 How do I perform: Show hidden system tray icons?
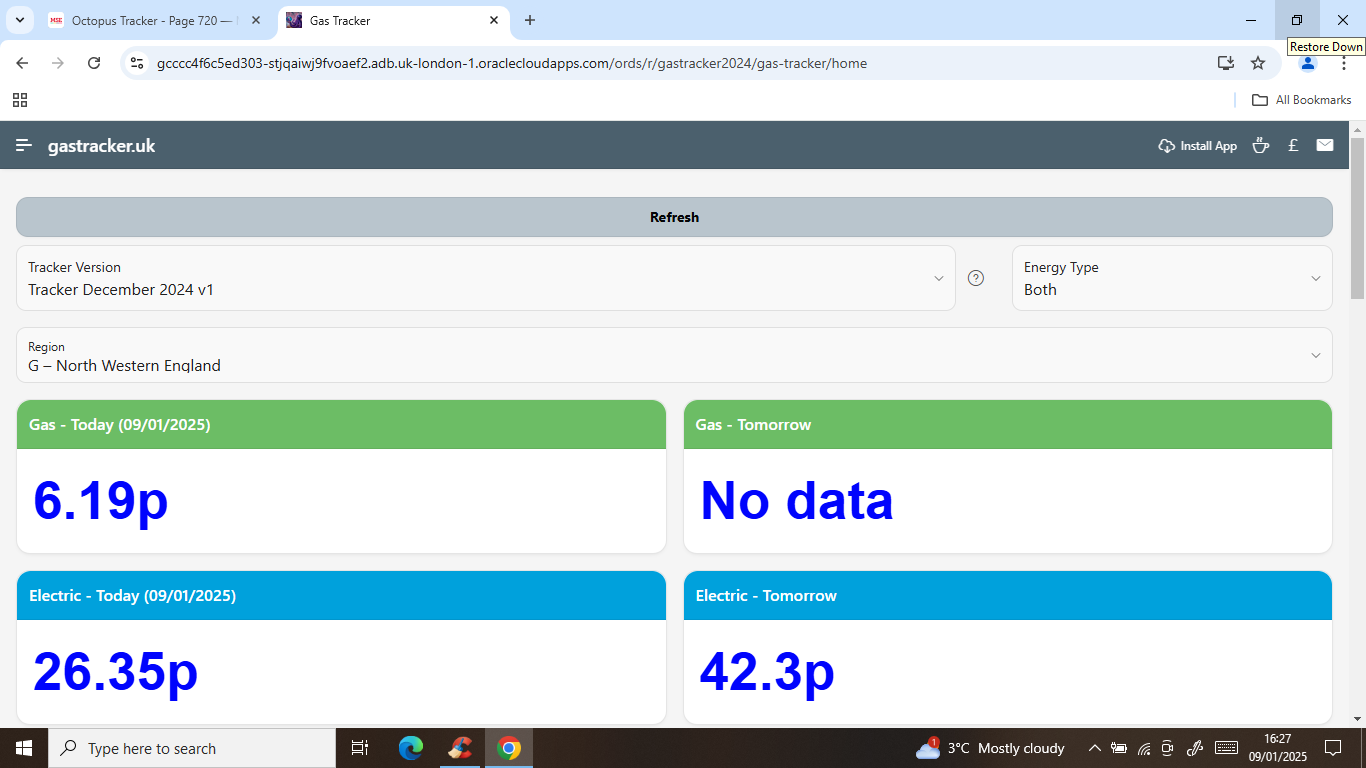[x=1095, y=748]
